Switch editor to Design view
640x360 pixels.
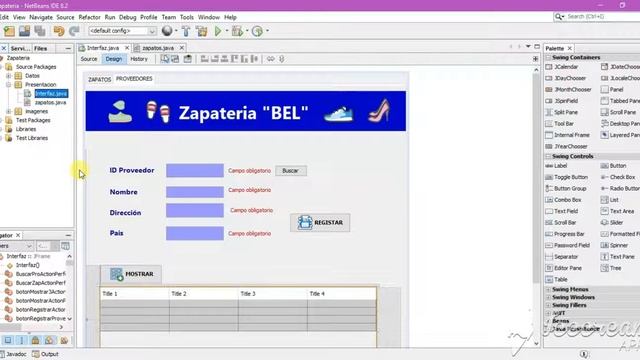[x=113, y=59]
